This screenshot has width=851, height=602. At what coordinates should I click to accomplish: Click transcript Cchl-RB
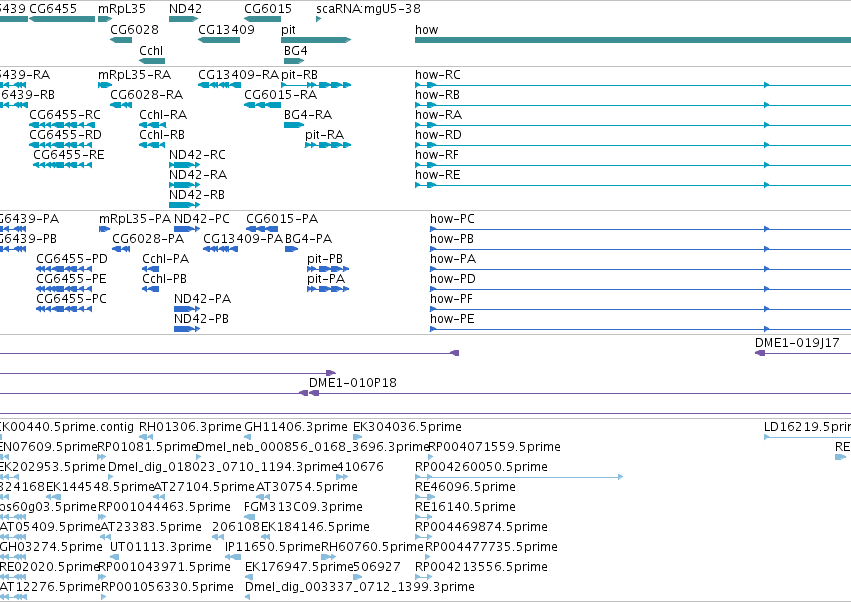tap(162, 135)
